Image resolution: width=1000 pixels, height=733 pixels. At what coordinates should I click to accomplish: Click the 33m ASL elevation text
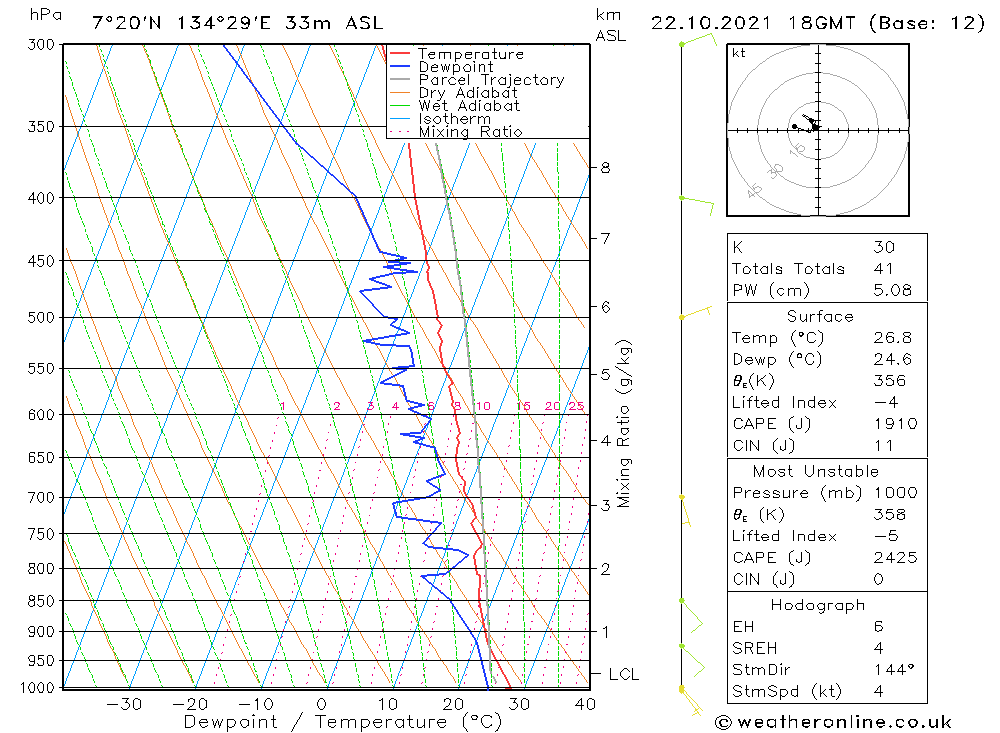point(334,23)
